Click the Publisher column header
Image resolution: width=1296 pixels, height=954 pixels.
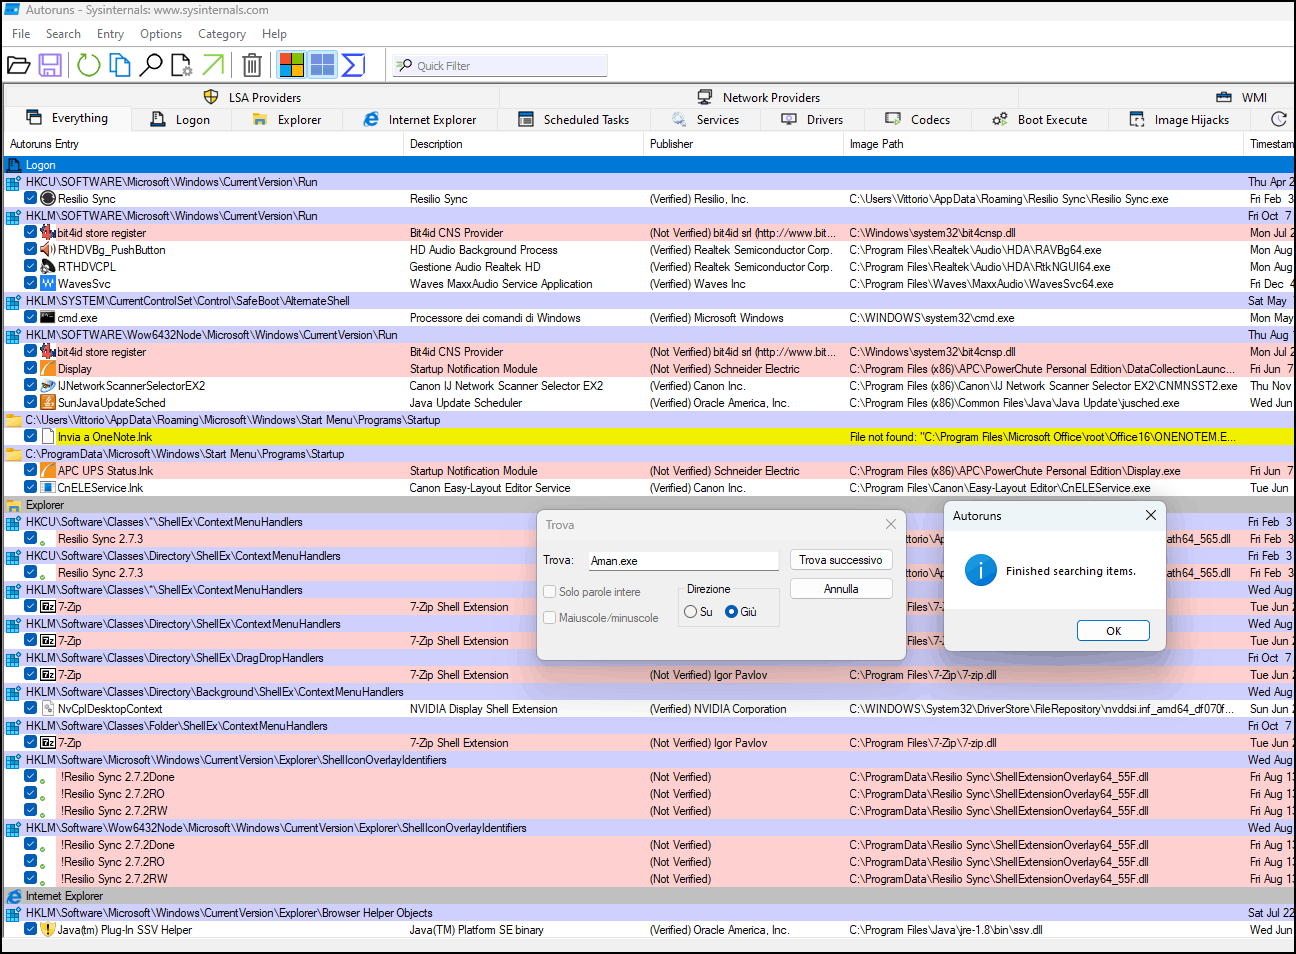pos(672,144)
